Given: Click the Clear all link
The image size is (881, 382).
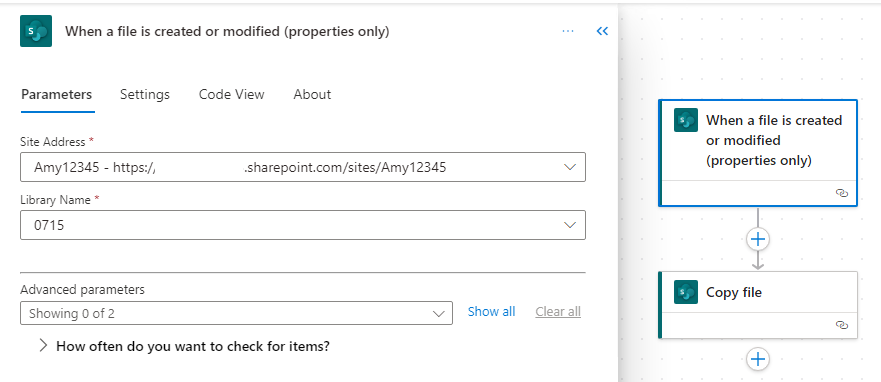Looking at the screenshot, I should coord(558,312).
